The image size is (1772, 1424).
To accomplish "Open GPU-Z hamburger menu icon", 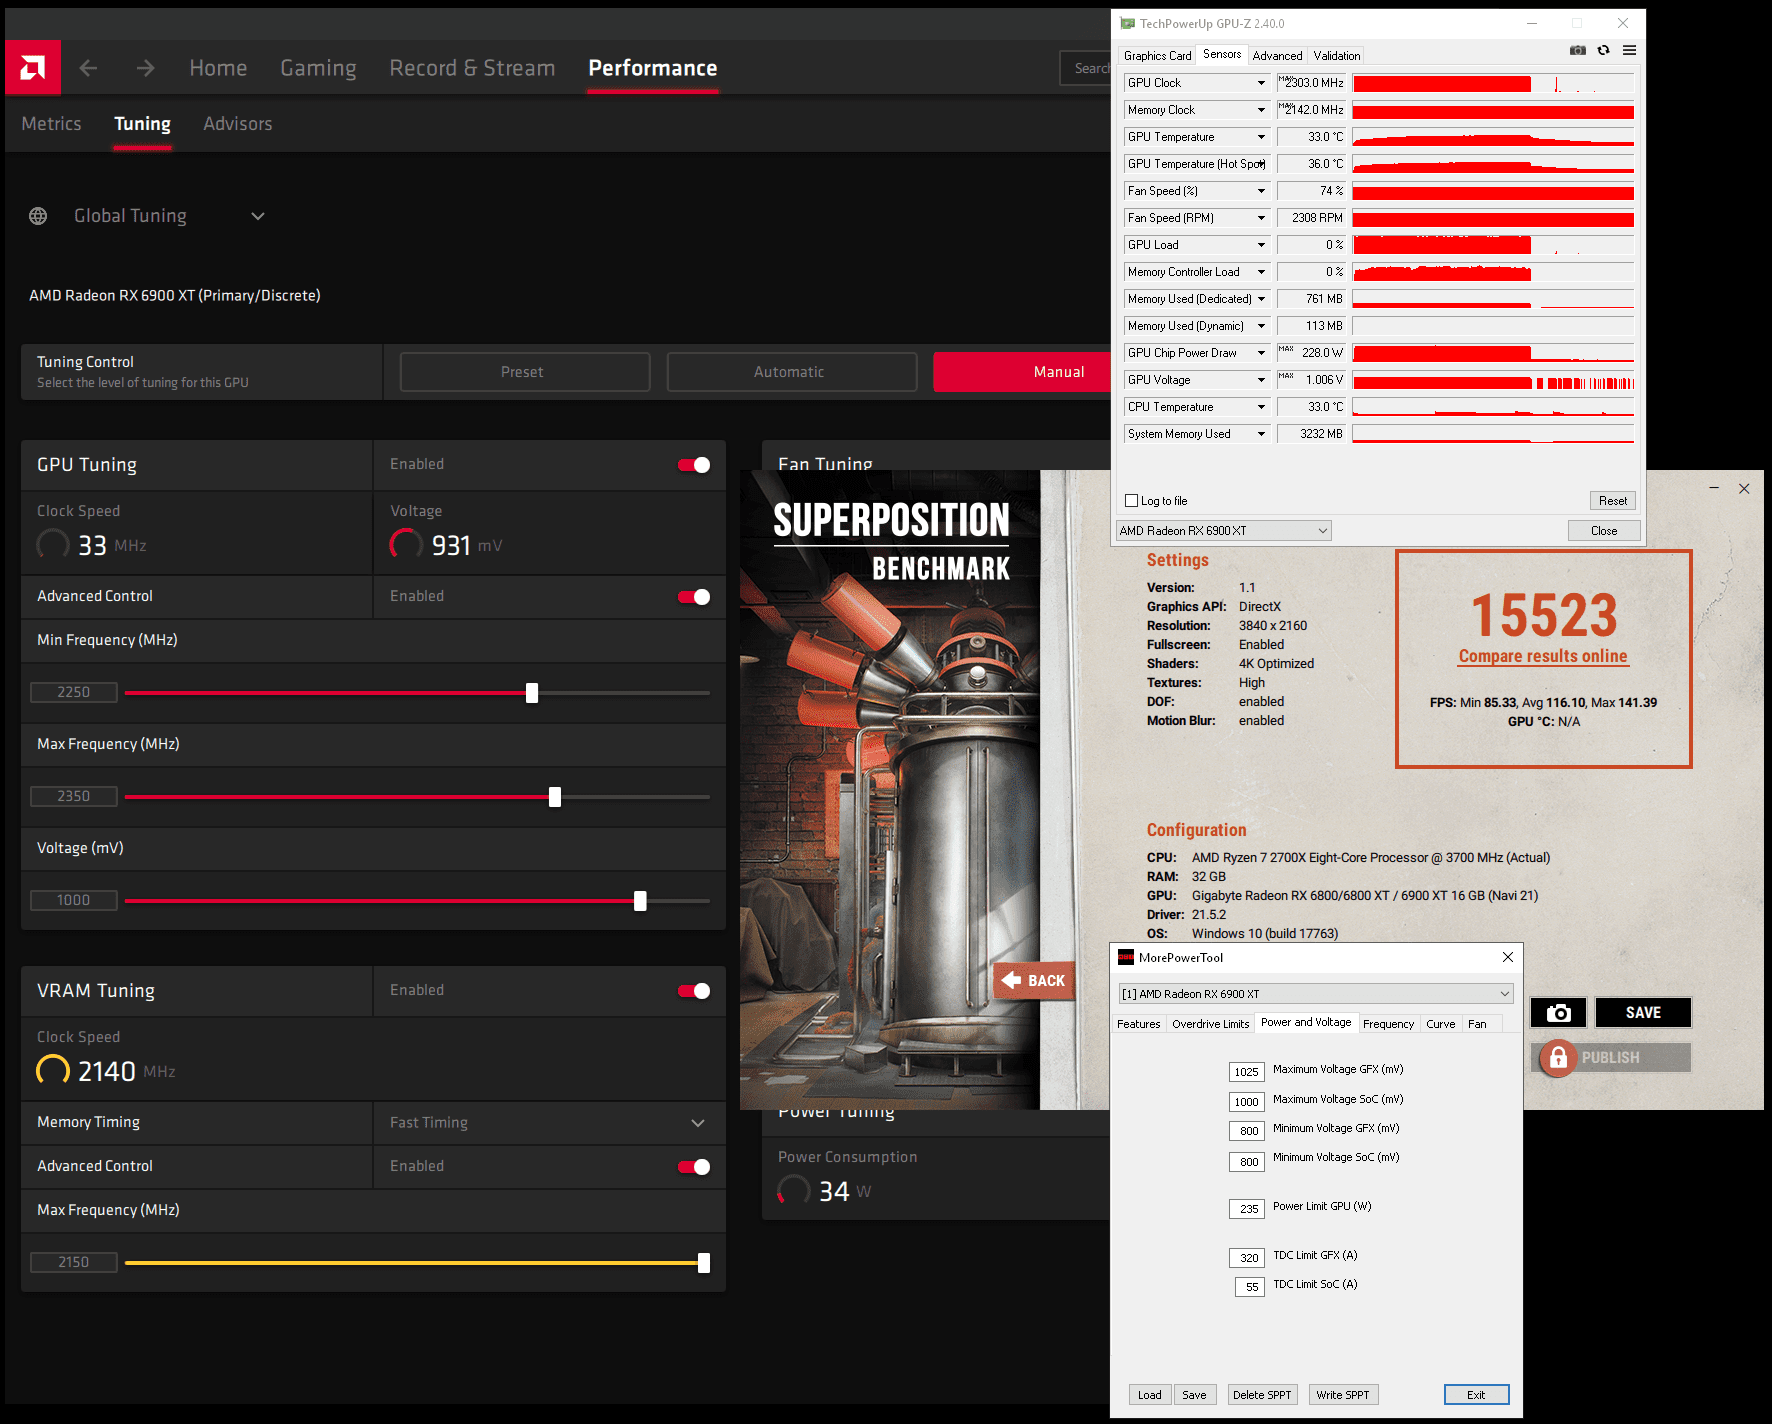I will point(1630,50).
